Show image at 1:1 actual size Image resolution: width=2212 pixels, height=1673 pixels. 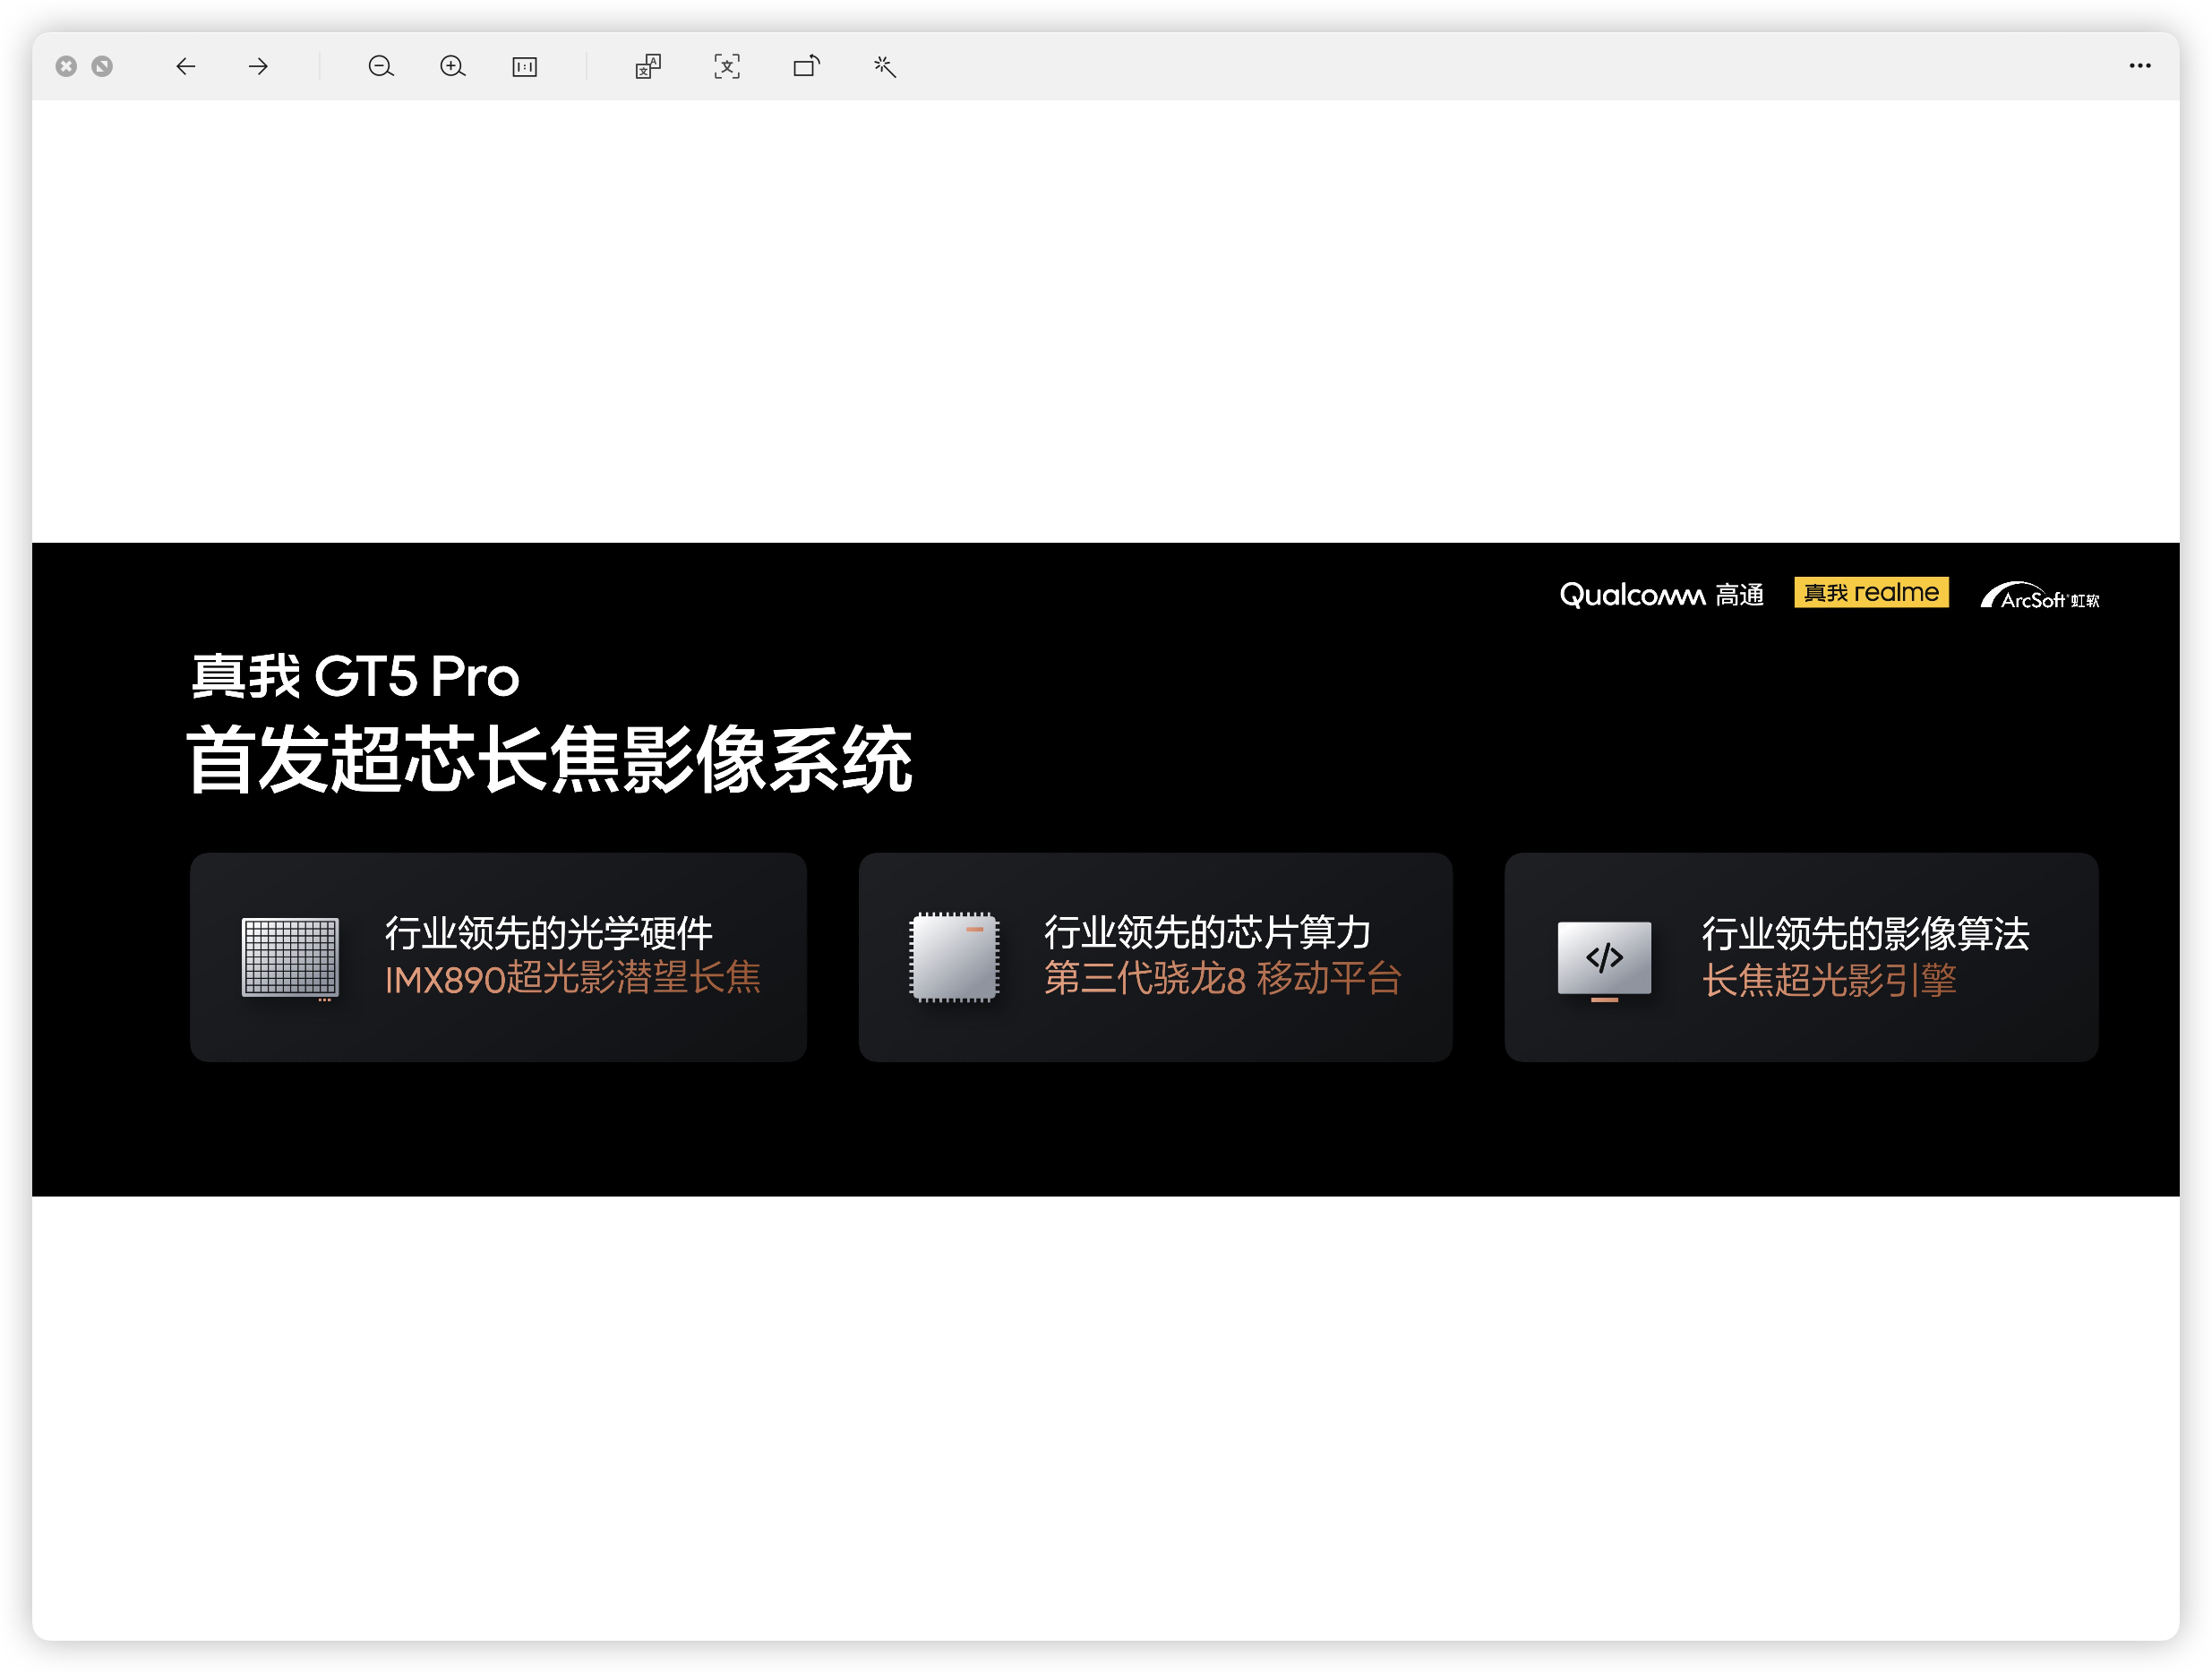click(x=525, y=67)
